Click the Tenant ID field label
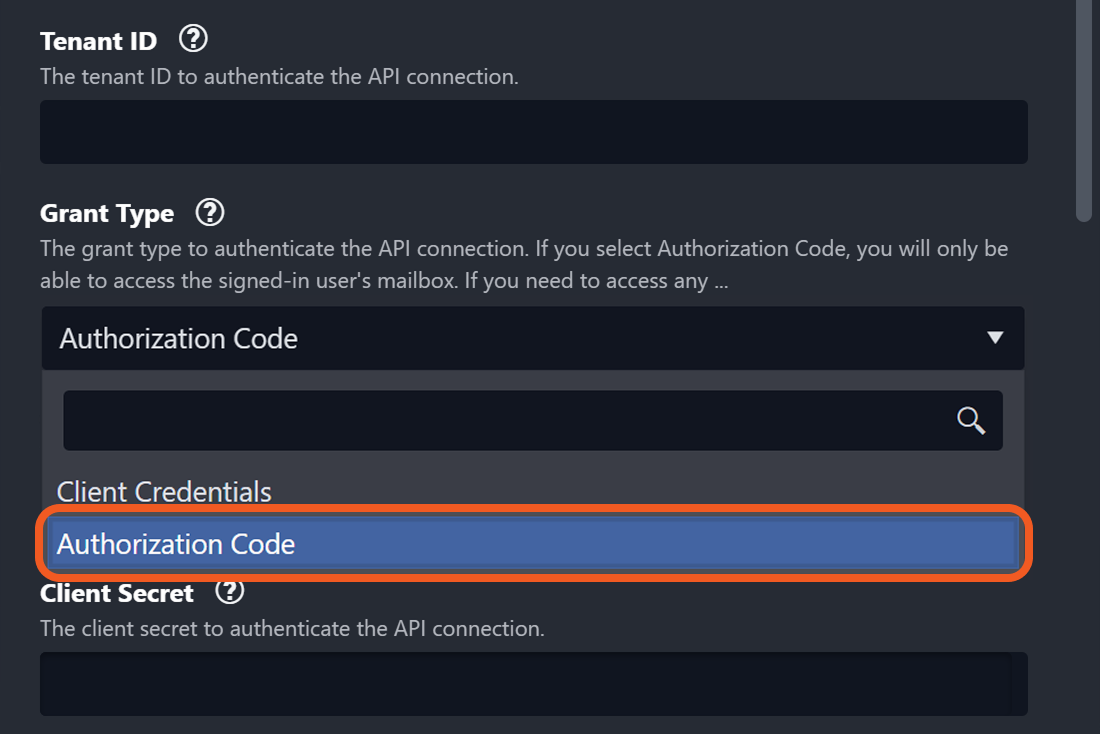The height and width of the screenshot is (734, 1100). pyautogui.click(x=98, y=41)
